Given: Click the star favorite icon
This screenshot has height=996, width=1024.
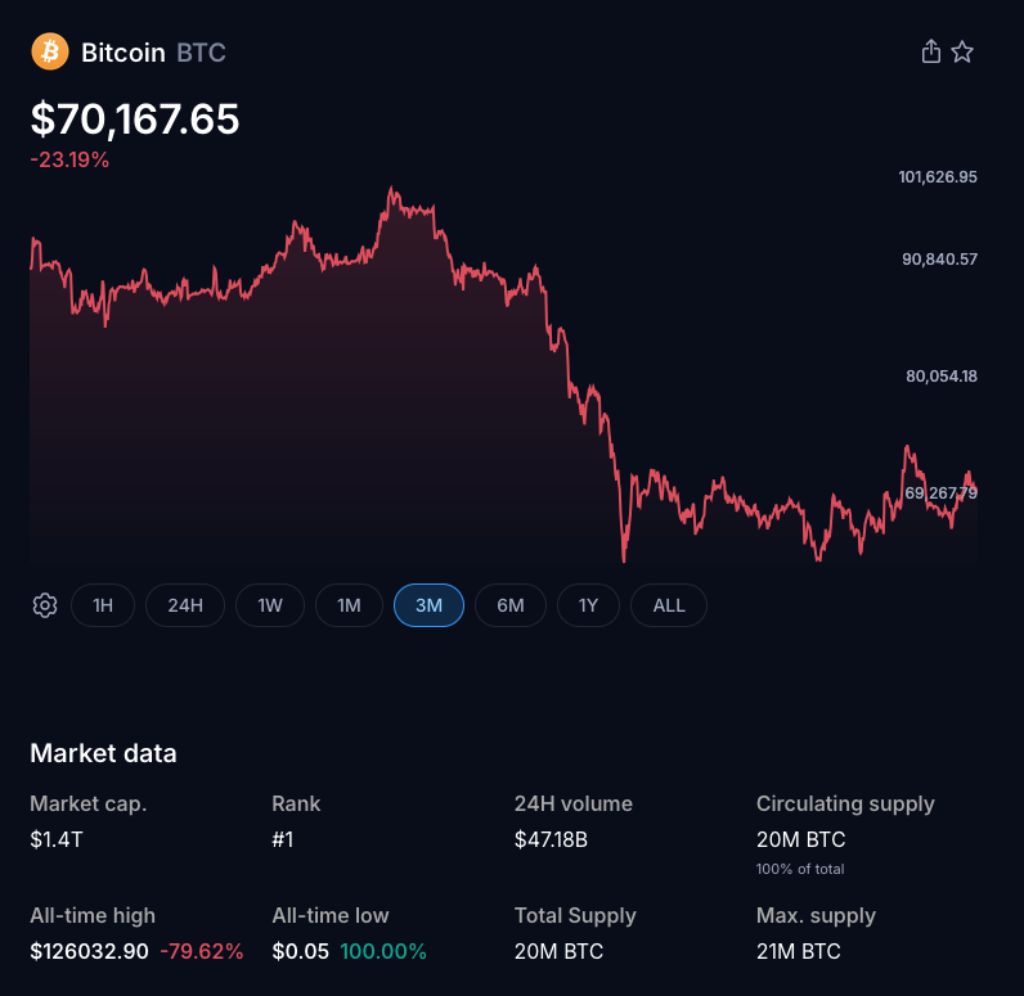Looking at the screenshot, I should pyautogui.click(x=963, y=51).
